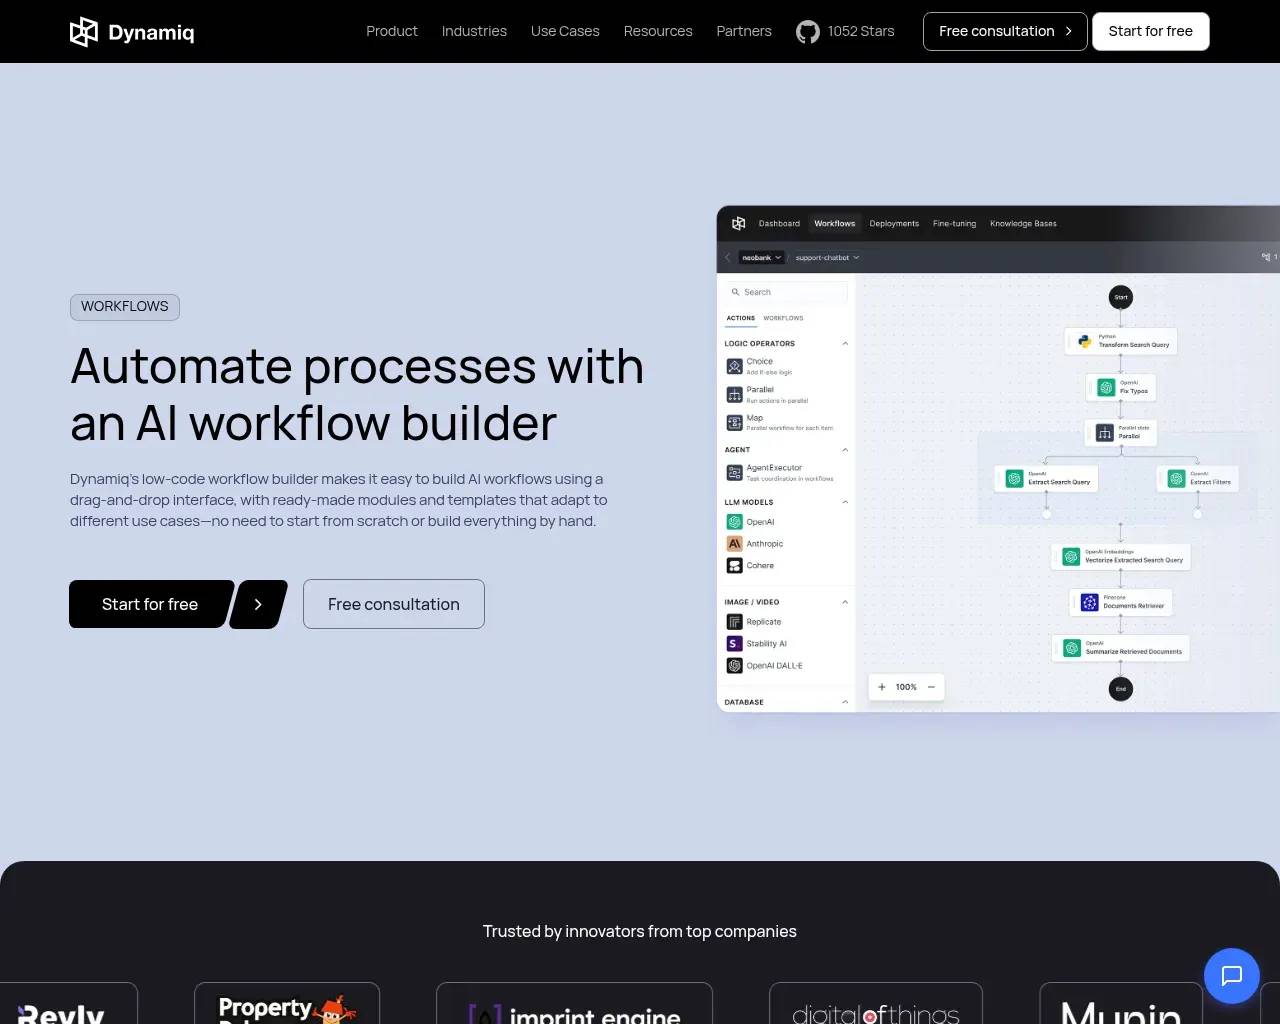Image resolution: width=1280 pixels, height=1024 pixels.
Task: Select the Extract Filters node
Action: pyautogui.click(x=1198, y=478)
